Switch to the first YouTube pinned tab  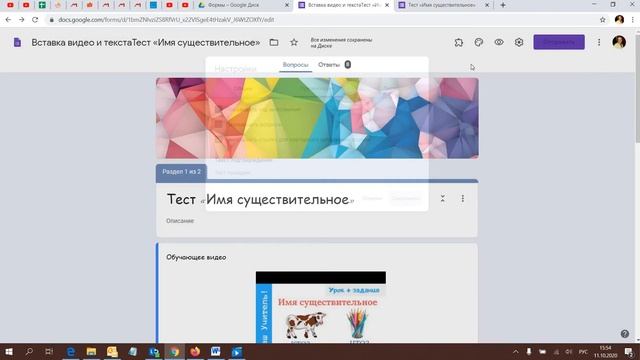10,5
